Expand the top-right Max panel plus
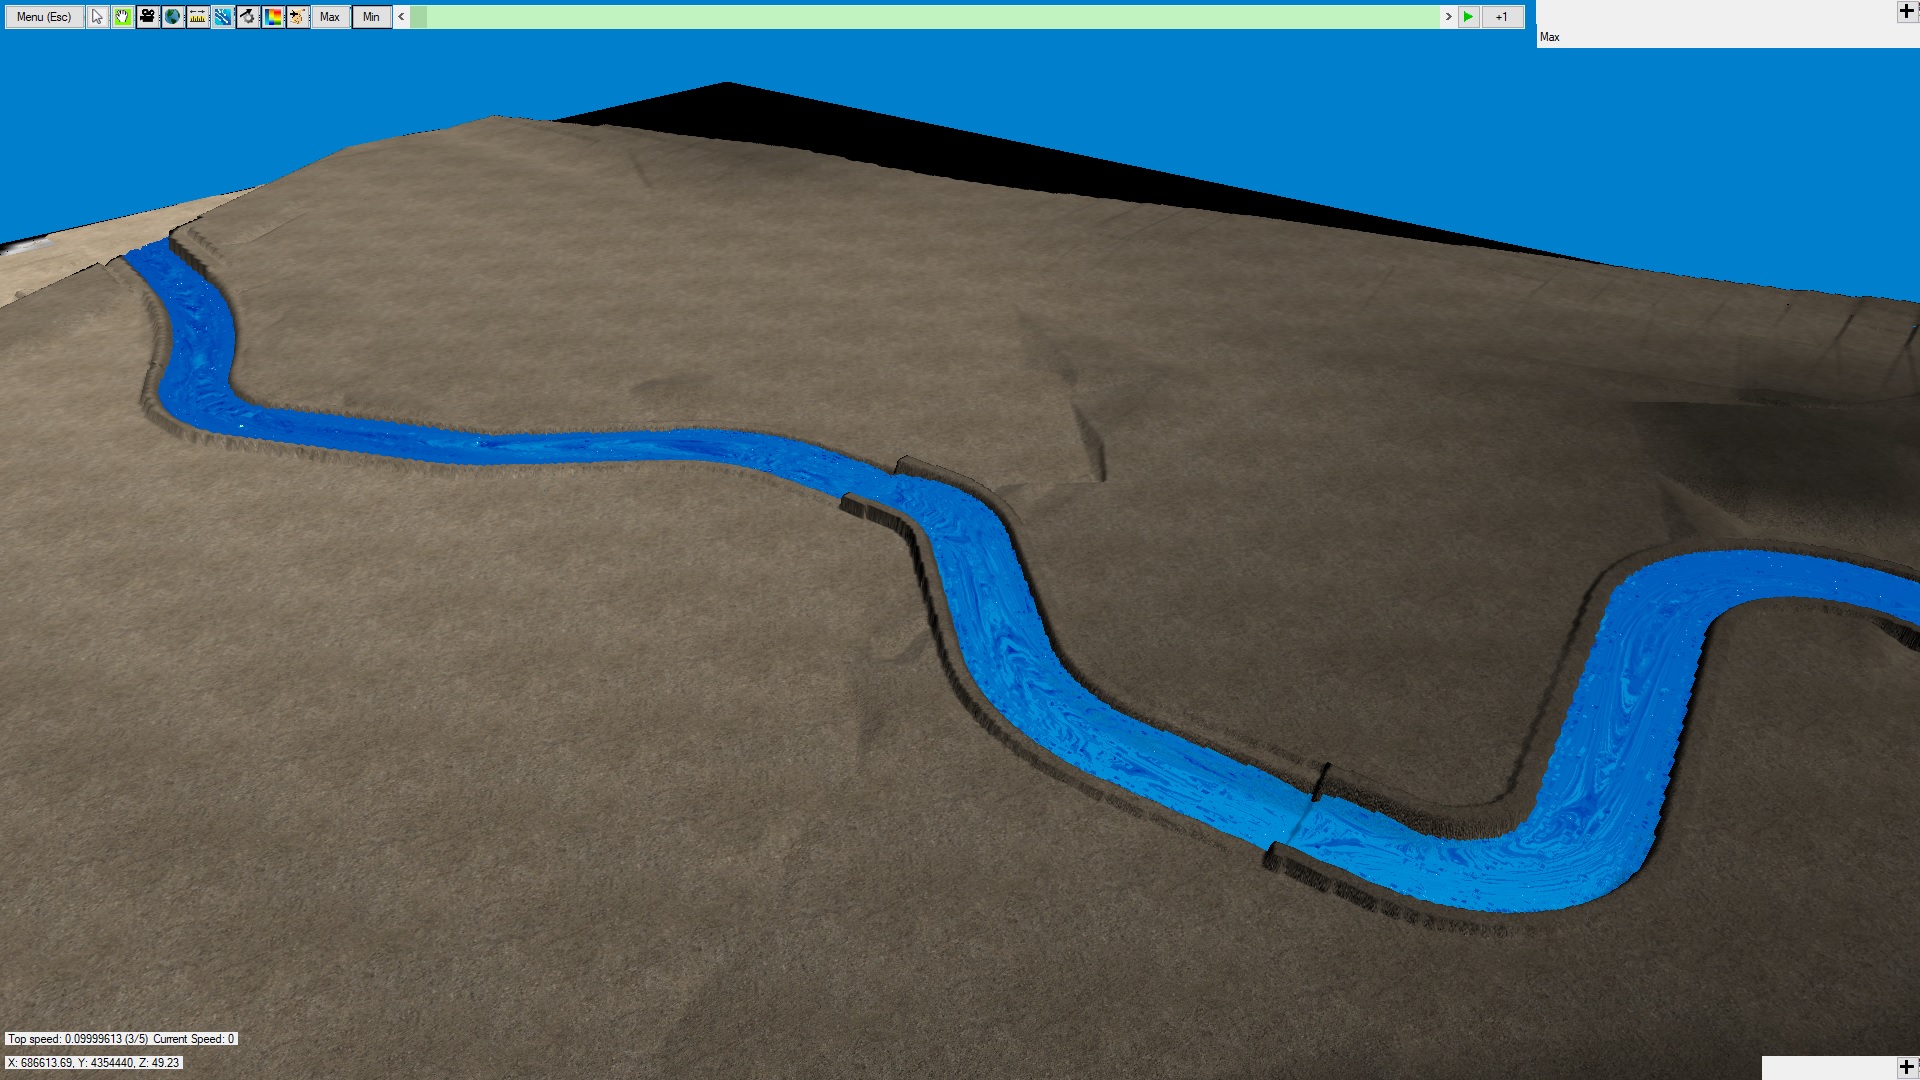Viewport: 1920px width, 1080px height. point(1906,12)
